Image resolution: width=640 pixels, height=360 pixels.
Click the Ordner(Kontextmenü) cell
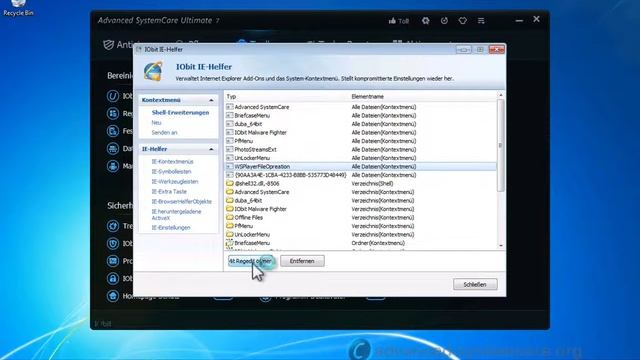(378, 243)
